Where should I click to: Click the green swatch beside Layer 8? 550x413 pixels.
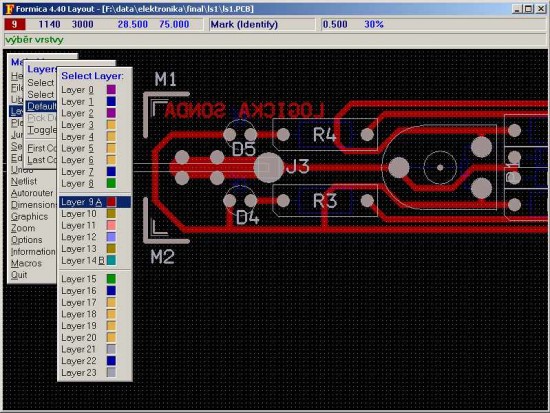pos(111,183)
